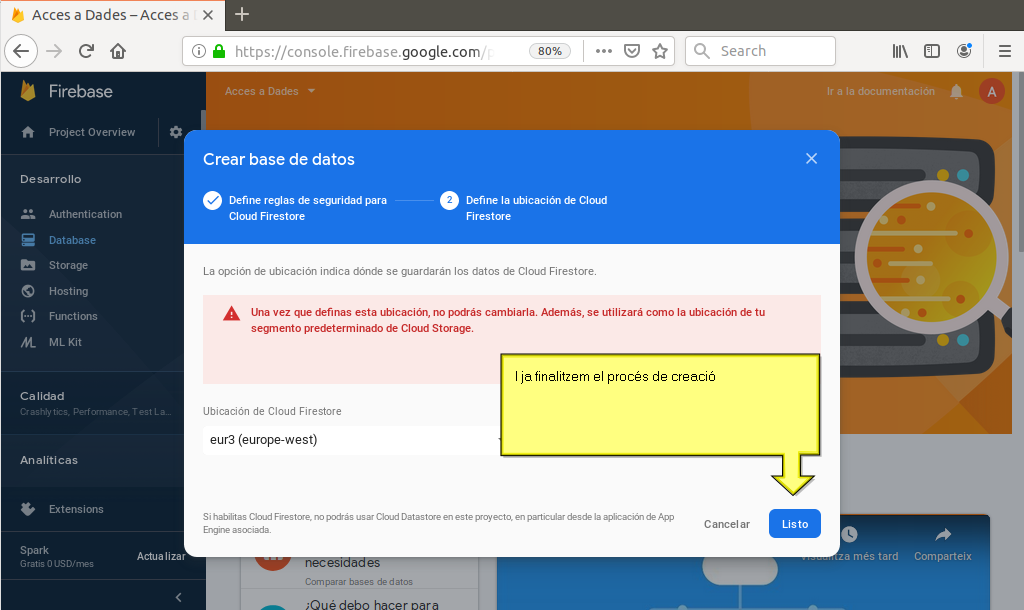
Task: Open Firefox account icon
Action: 964,51
